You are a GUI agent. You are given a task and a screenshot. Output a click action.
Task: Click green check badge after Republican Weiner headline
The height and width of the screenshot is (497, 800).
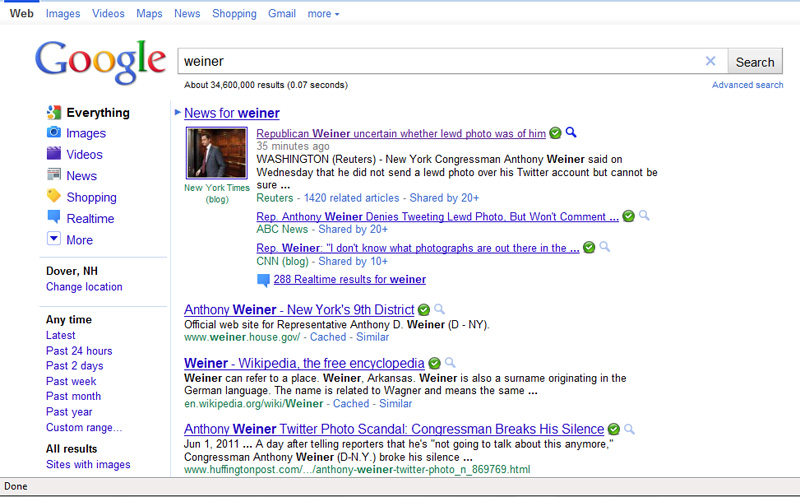pyautogui.click(x=555, y=133)
